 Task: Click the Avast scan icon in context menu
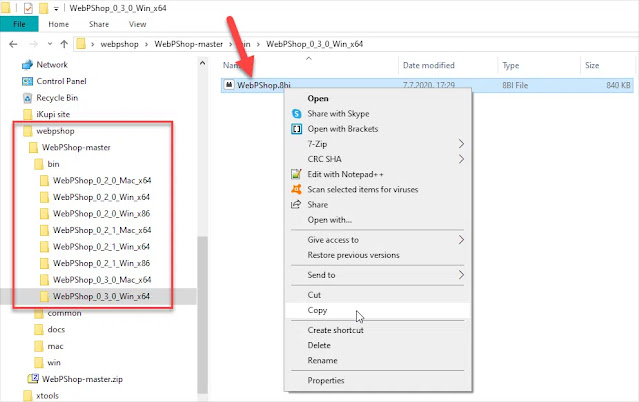(x=296, y=189)
